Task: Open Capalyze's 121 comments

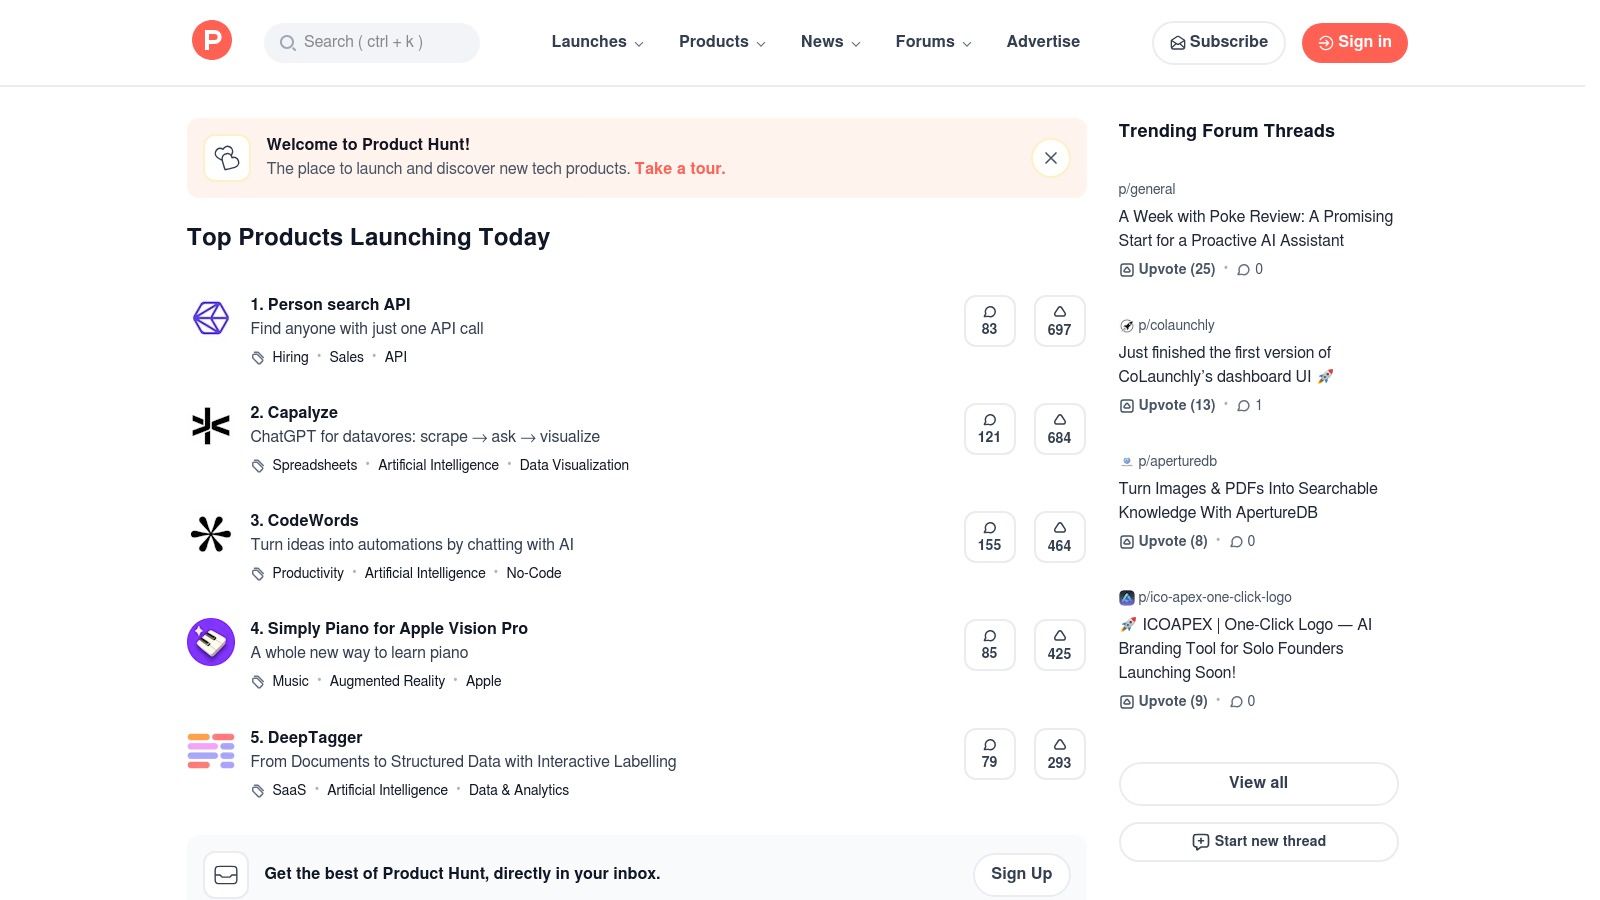Action: pos(990,429)
